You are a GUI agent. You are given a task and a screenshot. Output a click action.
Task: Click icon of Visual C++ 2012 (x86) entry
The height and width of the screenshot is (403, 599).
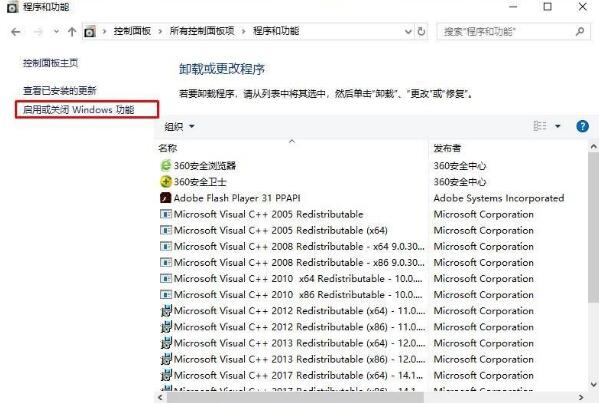click(166, 327)
